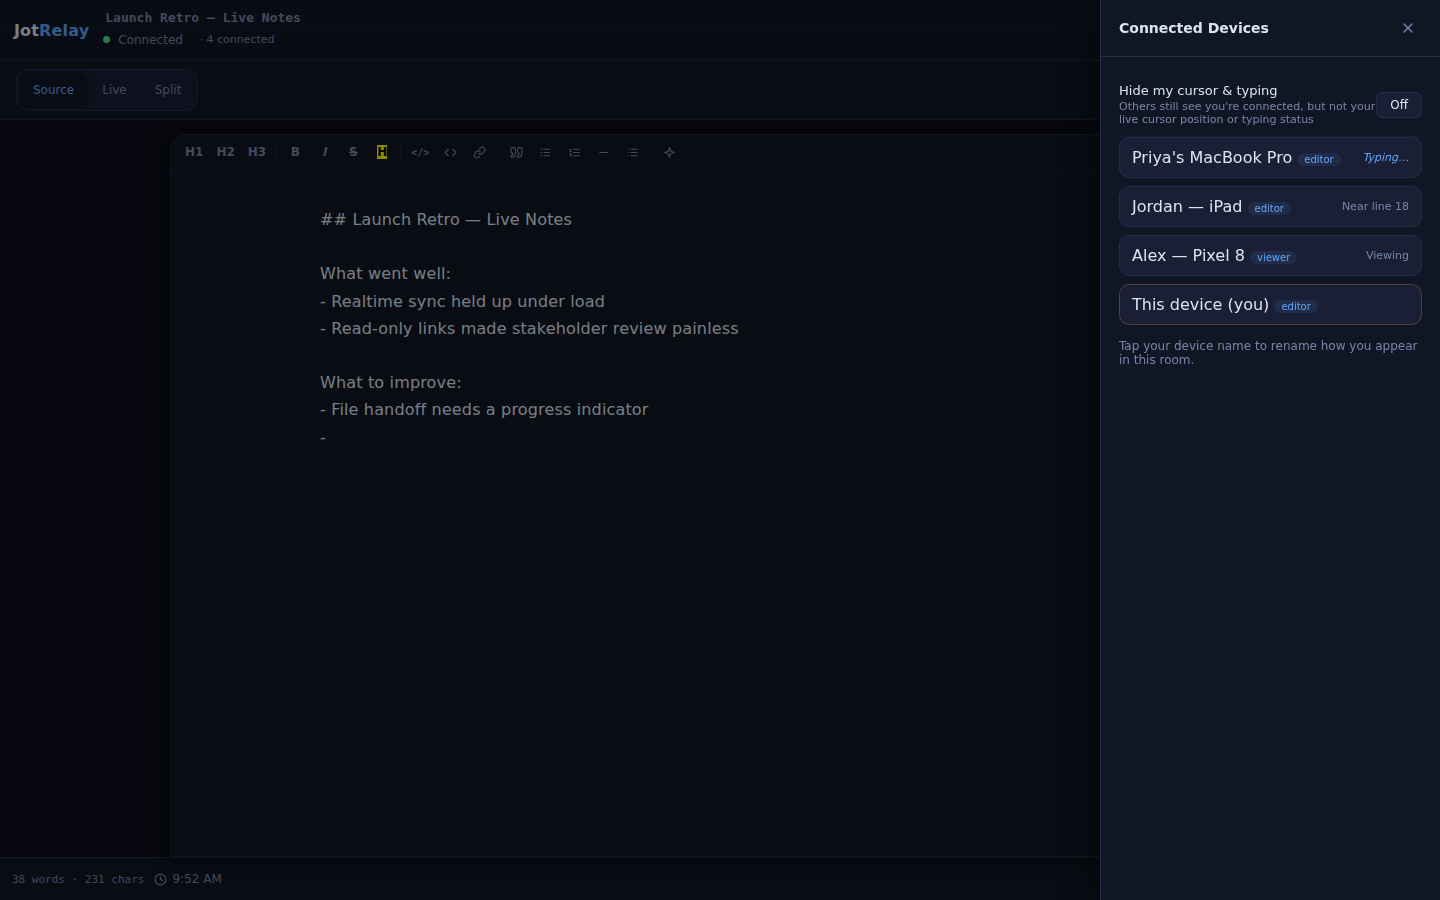Click the JotRelay logo
The image size is (1440, 900).
coord(51,30)
